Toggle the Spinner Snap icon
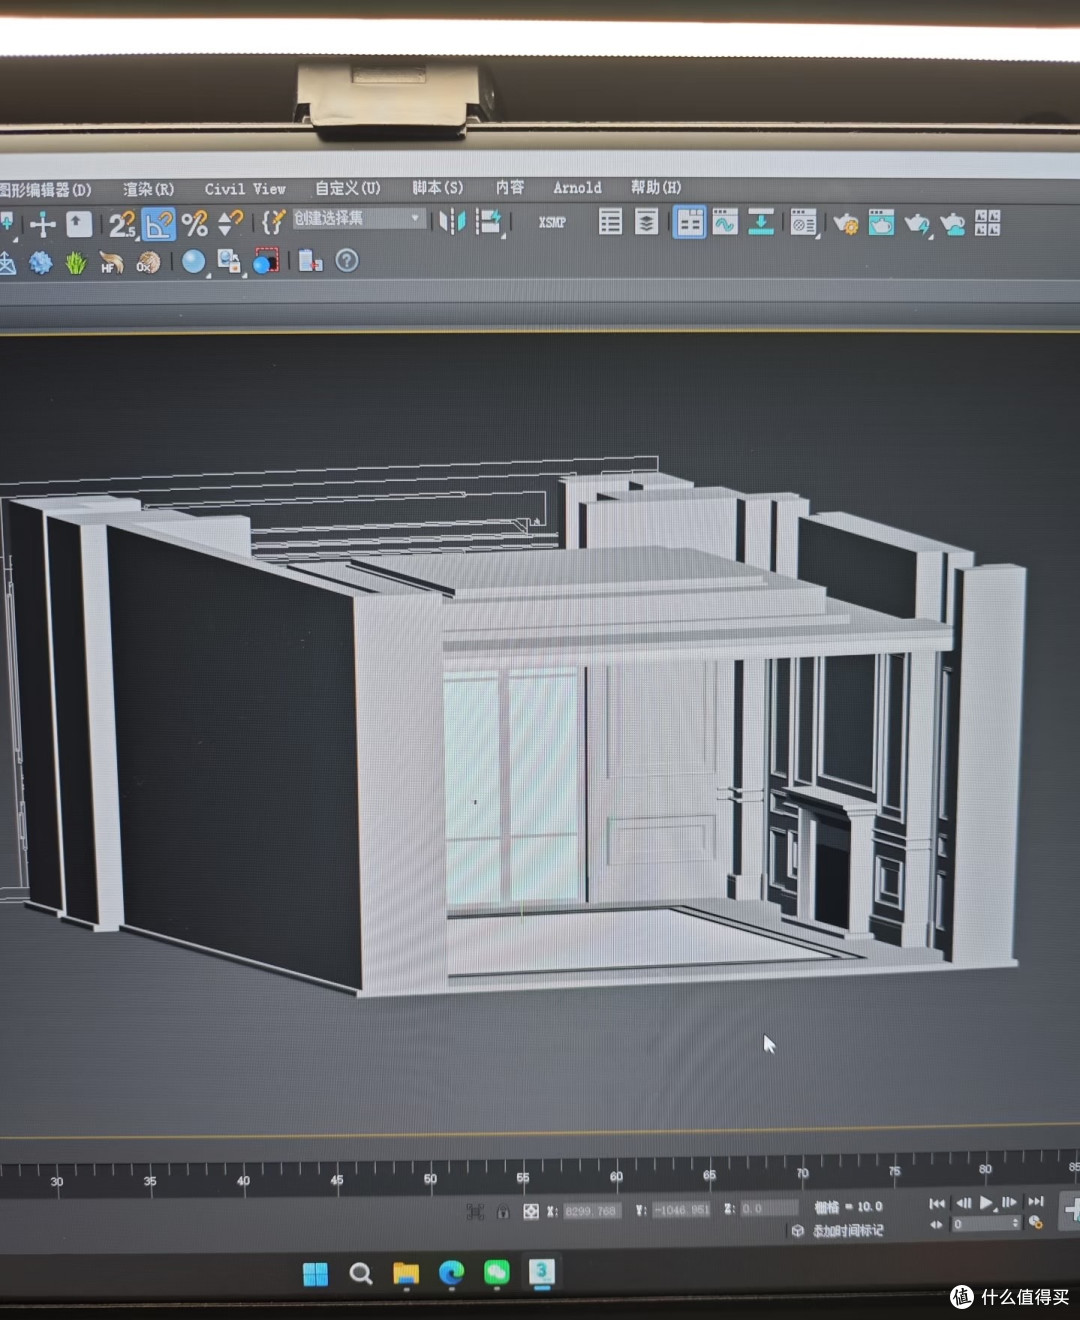This screenshot has height=1320, width=1080. point(230,223)
